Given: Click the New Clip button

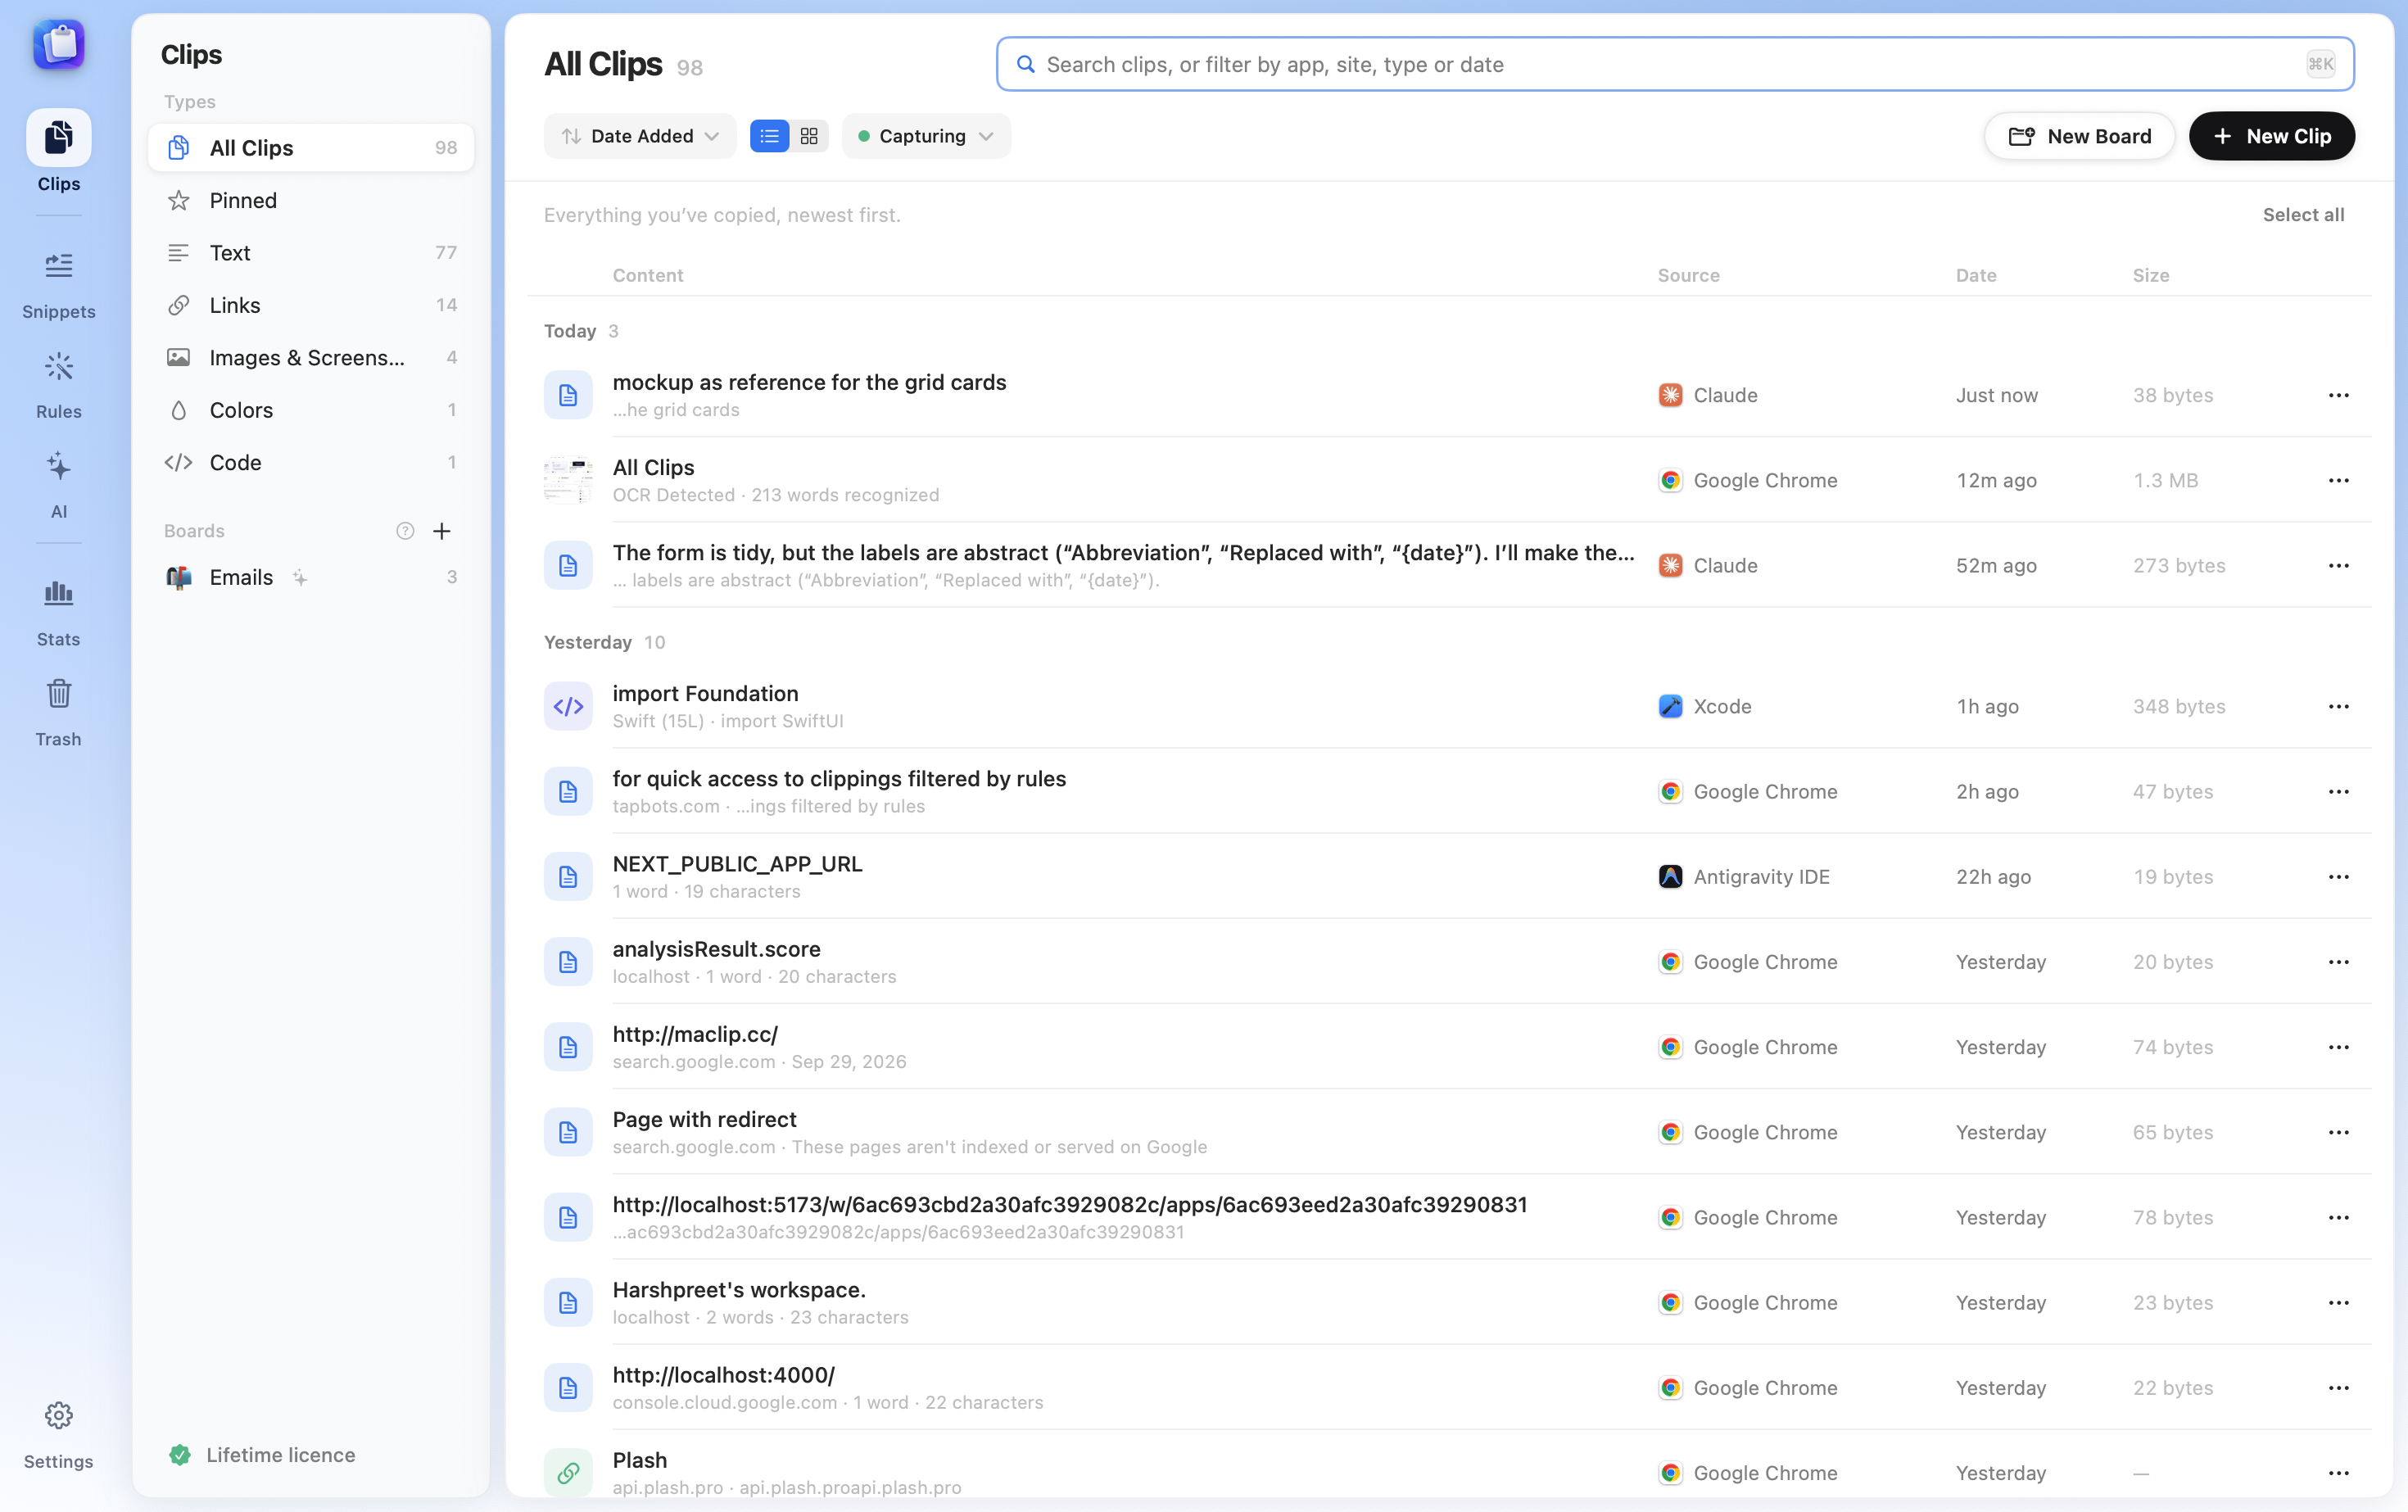Looking at the screenshot, I should pos(2272,136).
